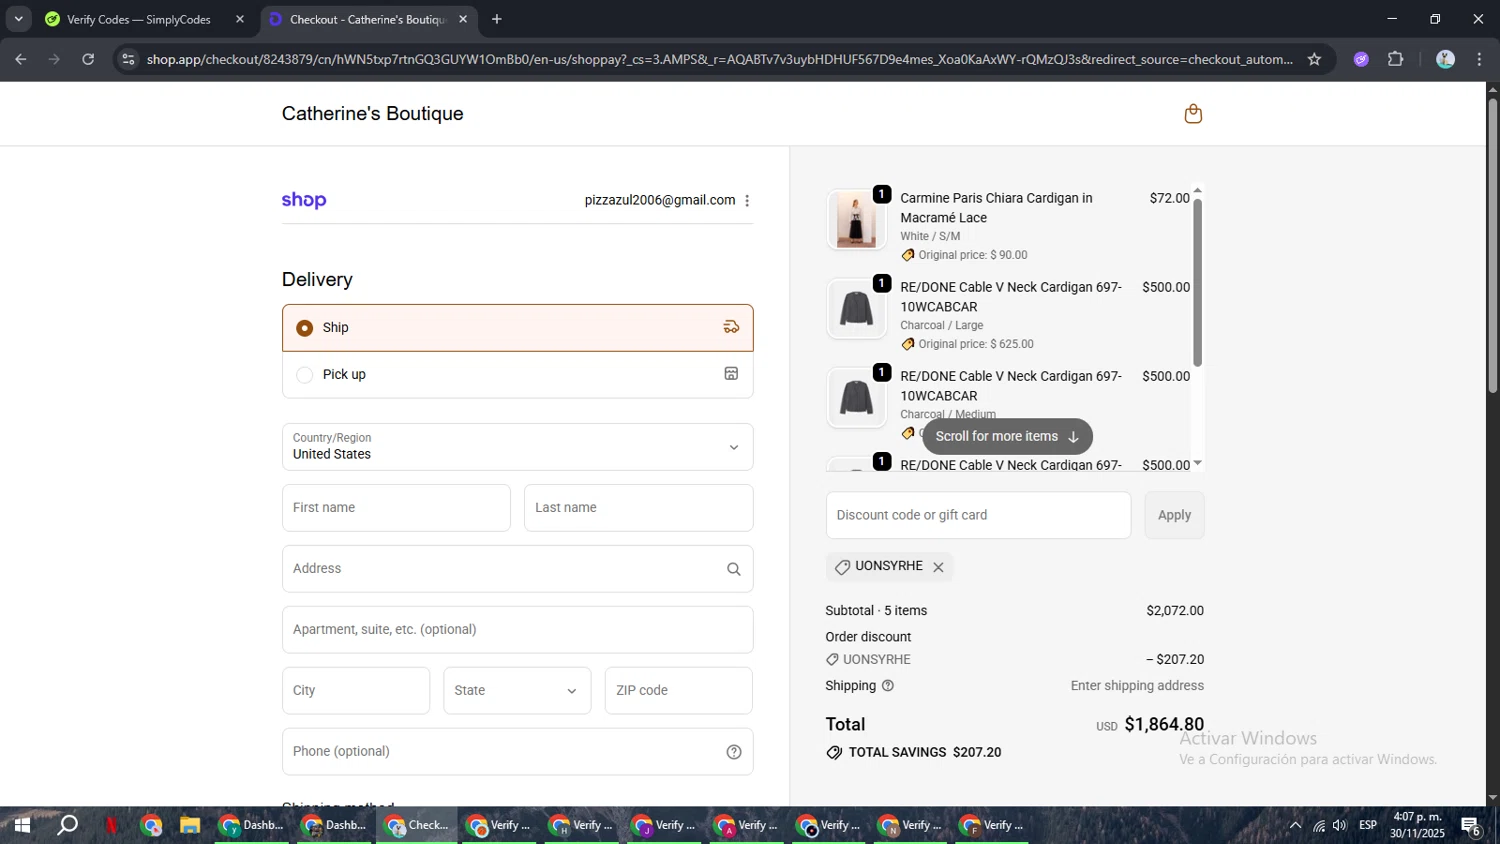Viewport: 1500px width, 844px height.
Task: Open File Explorer from the taskbar
Action: (x=190, y=825)
